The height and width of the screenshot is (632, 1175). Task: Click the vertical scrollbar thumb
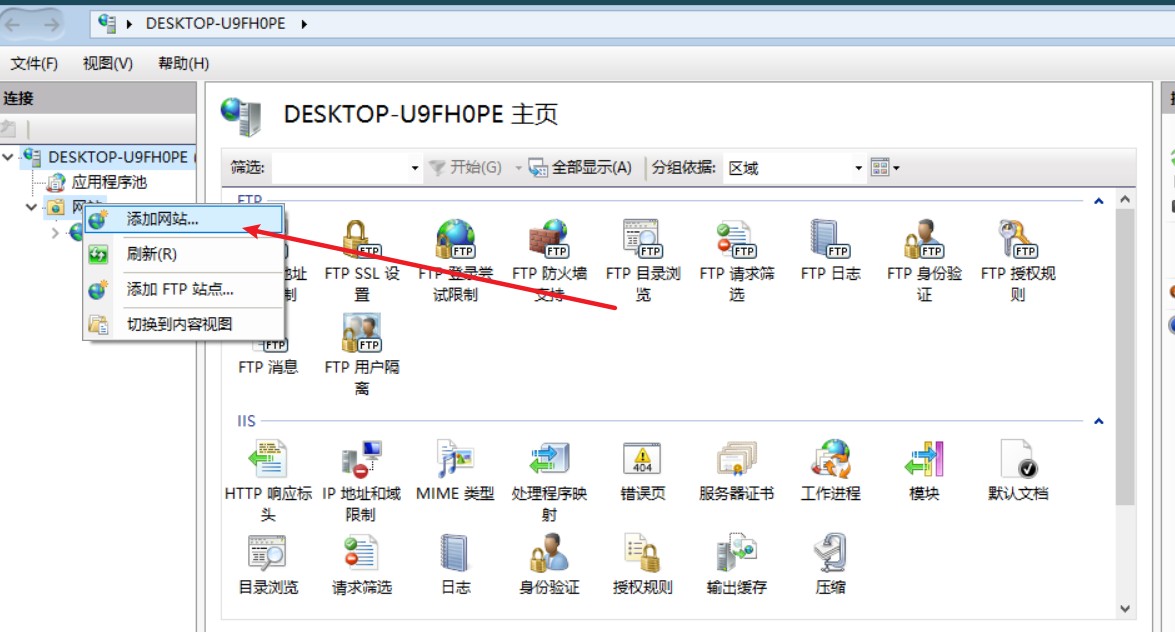(1125, 357)
